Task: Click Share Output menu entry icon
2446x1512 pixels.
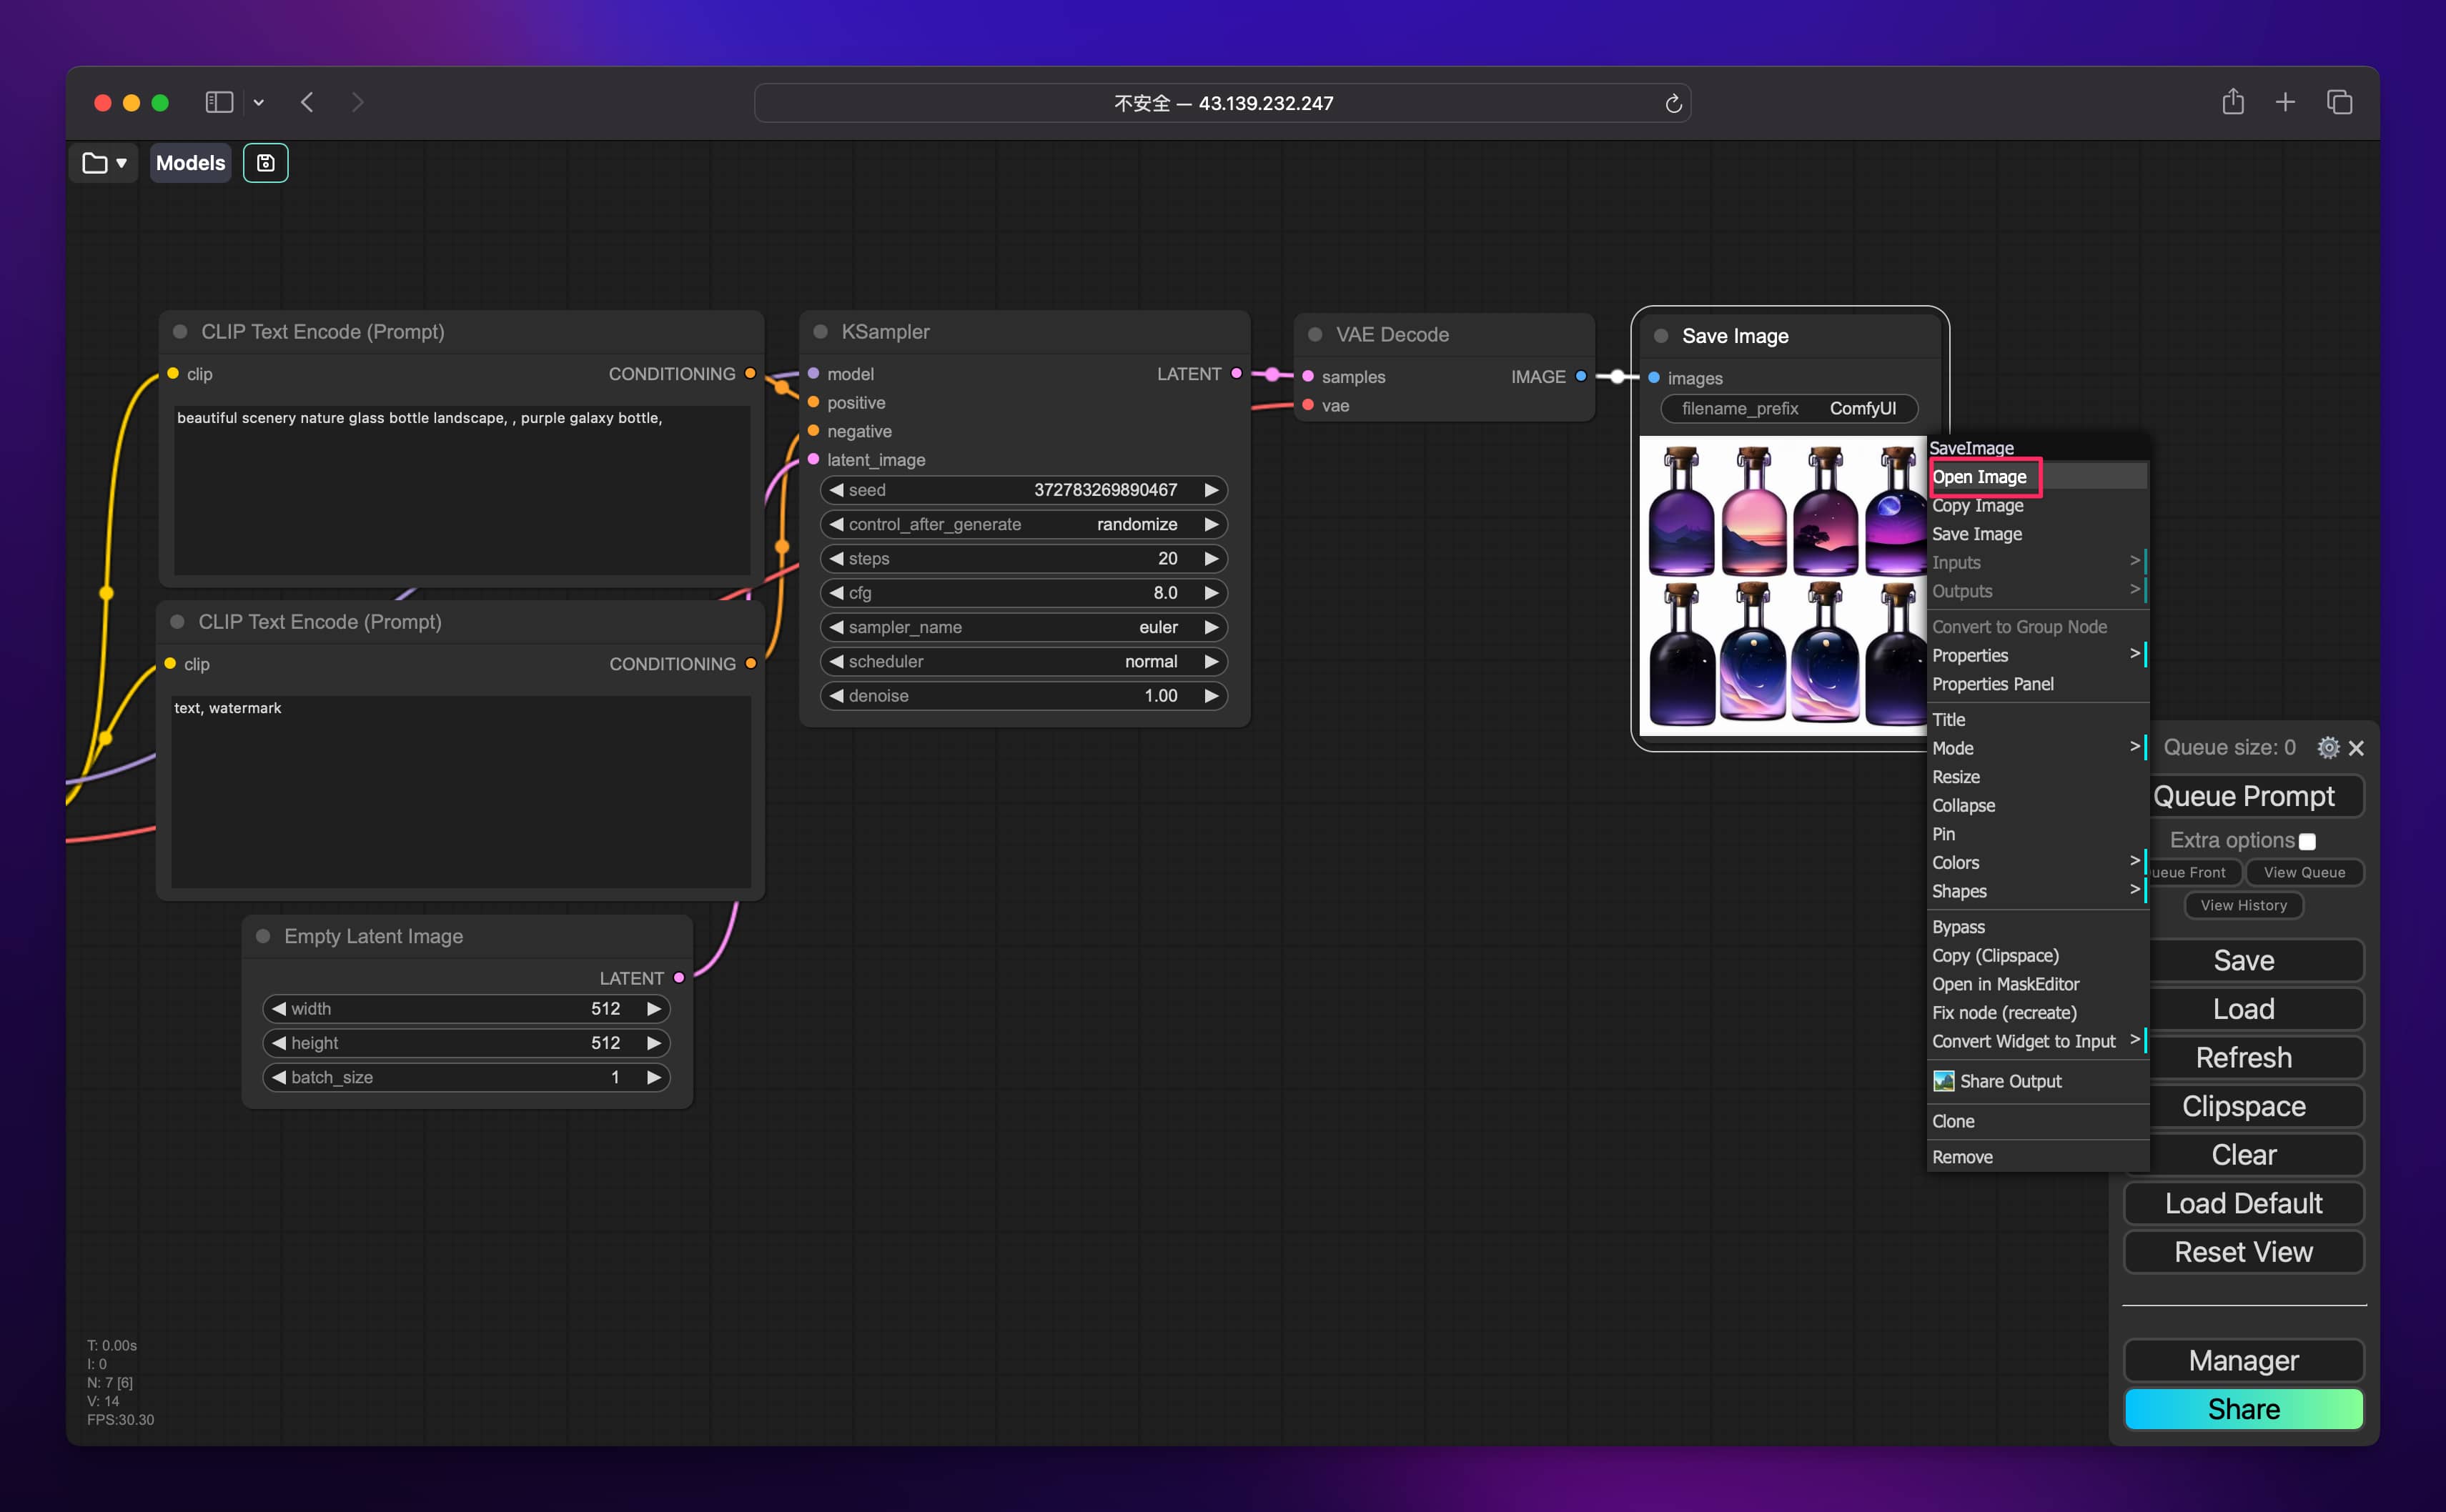Action: click(1943, 1081)
